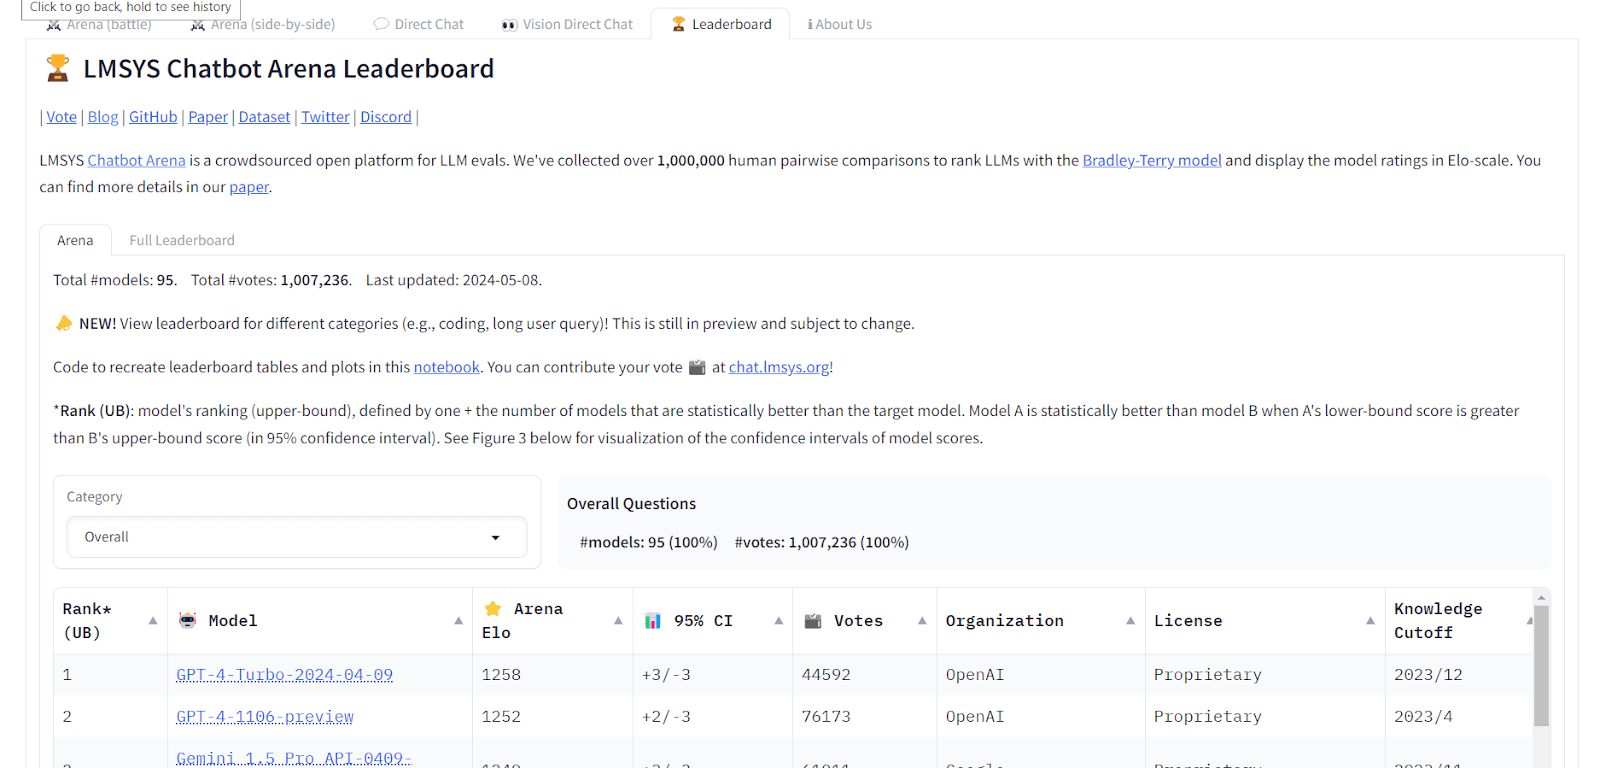This screenshot has width=1600, height=768.
Task: Sort by License column arrow
Action: coord(1370,621)
